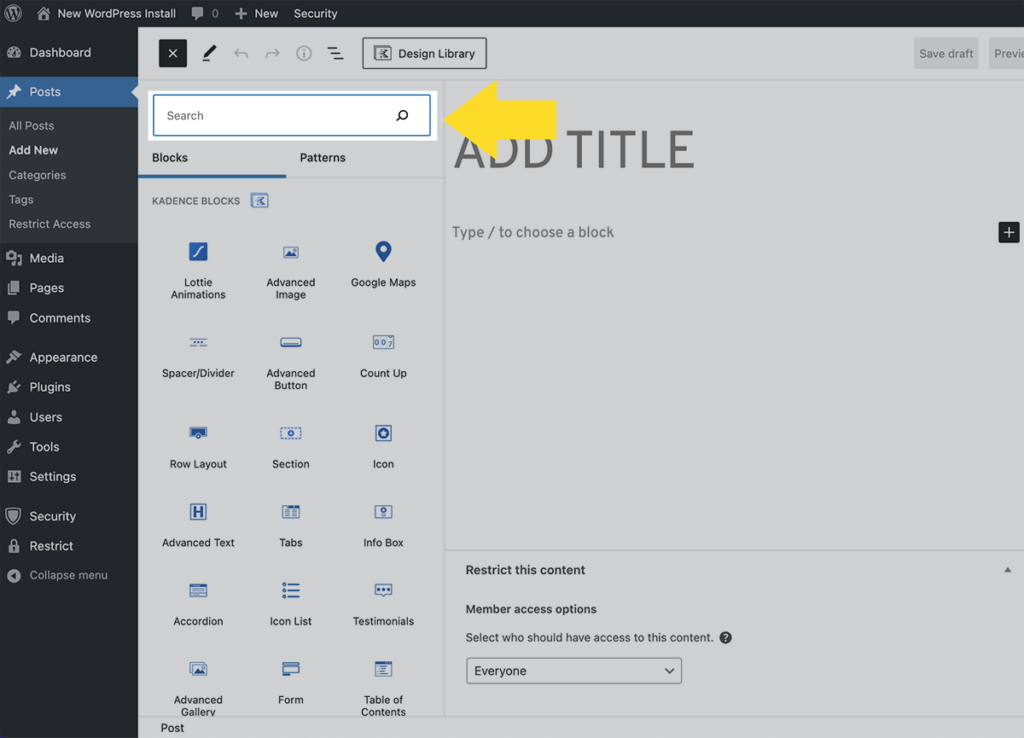The image size is (1024, 738).
Task: Open the Settings menu
Action: click(x=69, y=477)
